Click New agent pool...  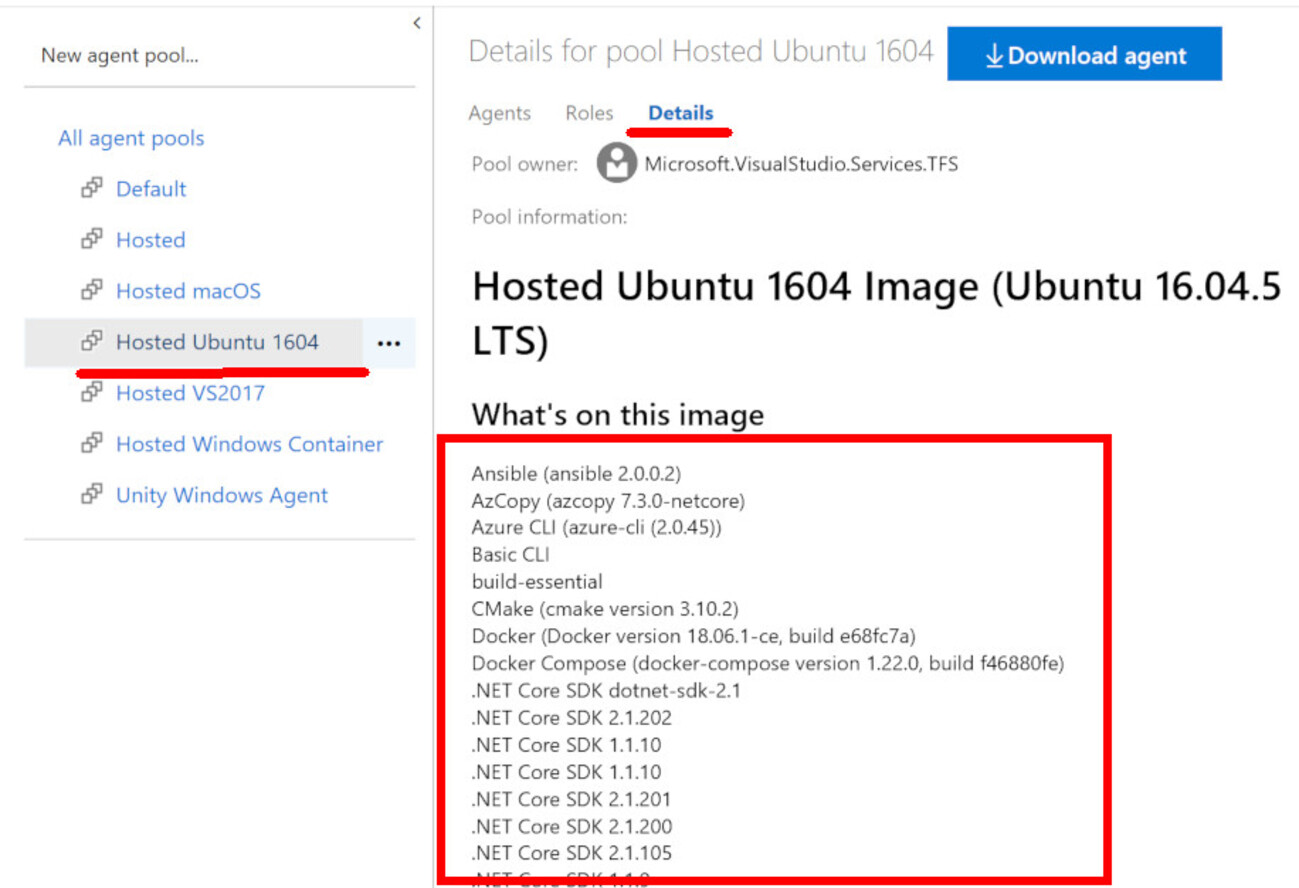(120, 56)
